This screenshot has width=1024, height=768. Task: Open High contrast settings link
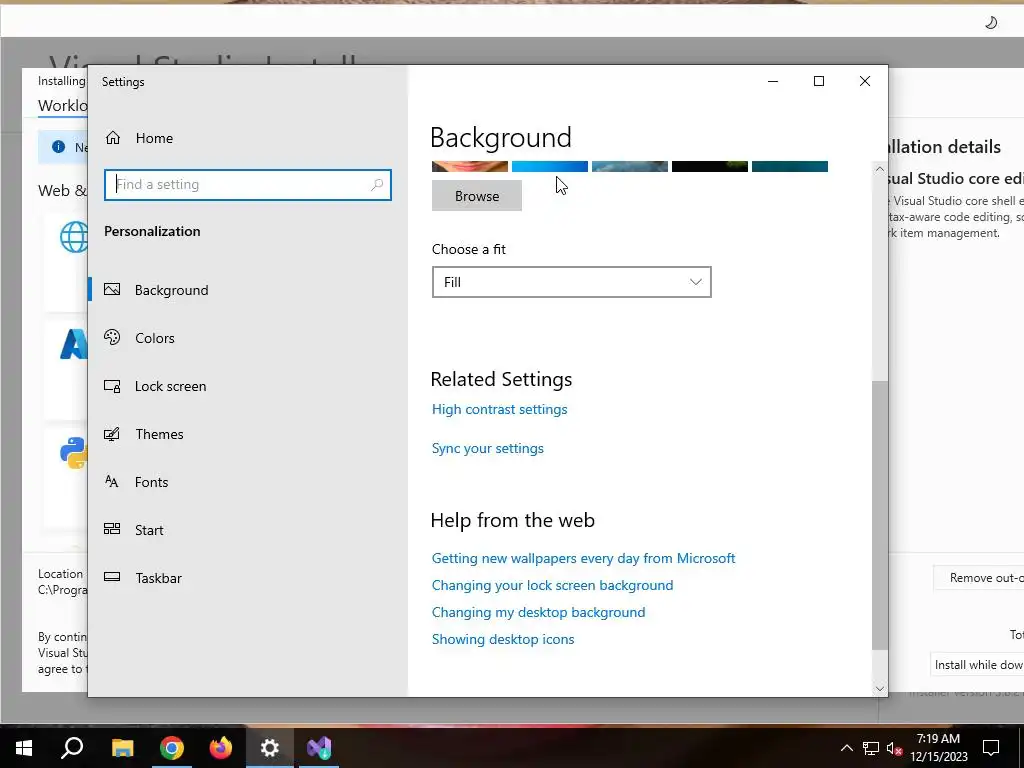[500, 409]
